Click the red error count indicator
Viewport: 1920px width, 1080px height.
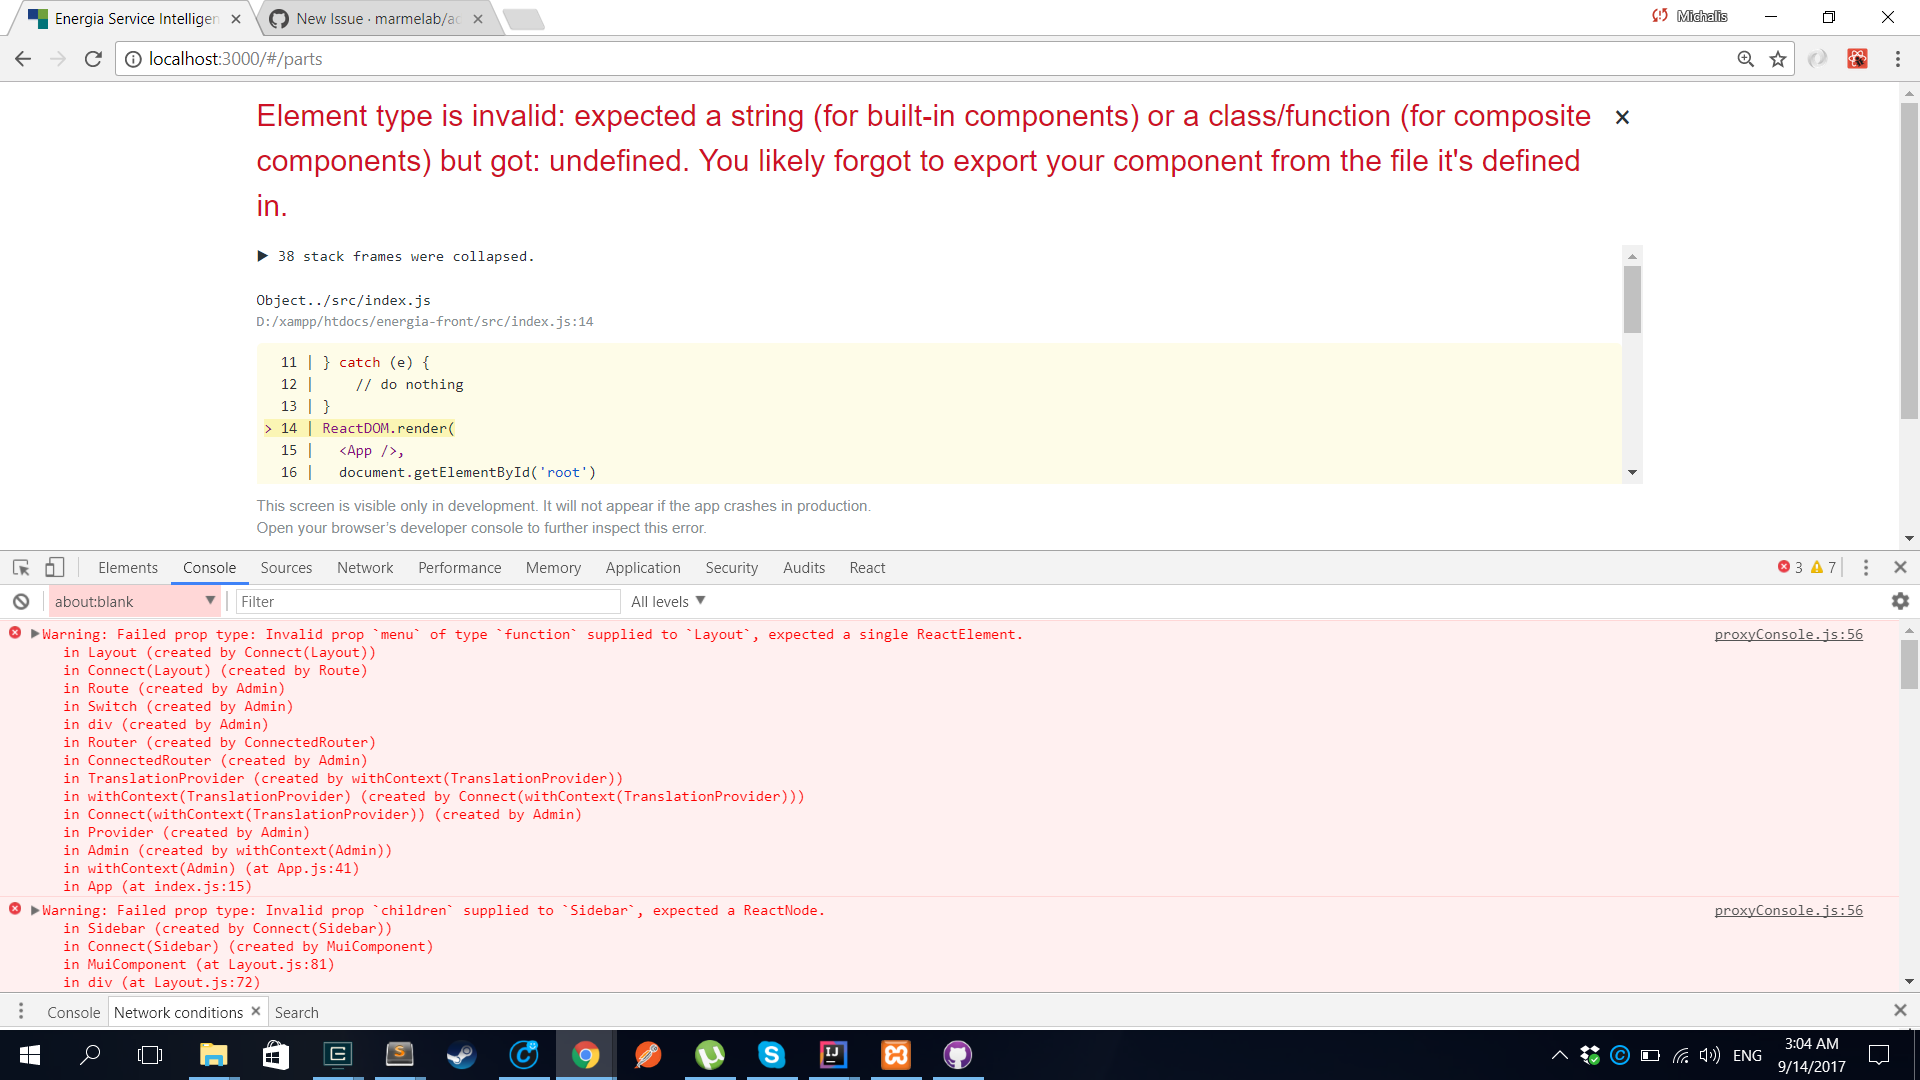(1790, 567)
